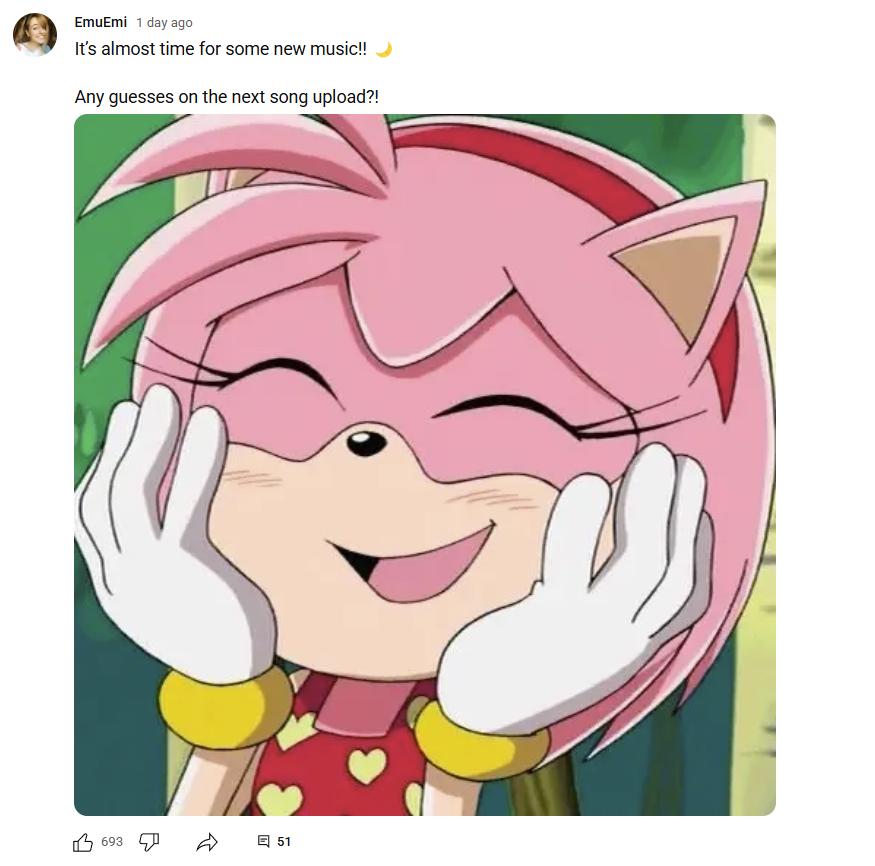Screen dimensions: 875x866
Task: Share the post using the arrow icon
Action: point(207,842)
